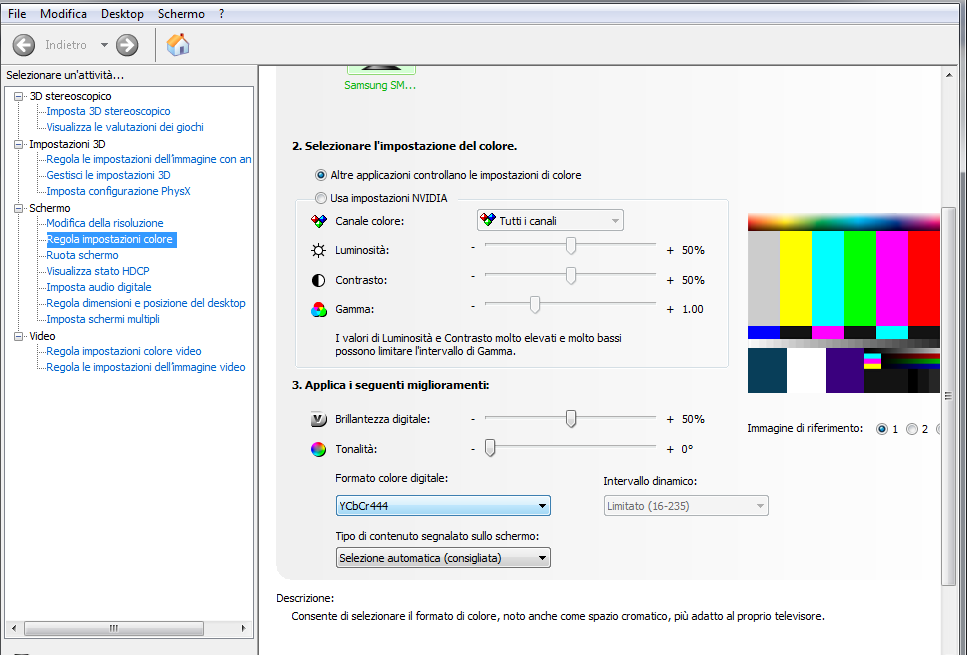The width and height of the screenshot is (967, 655).
Task: Click the Samsung monitor icon
Action: [x=381, y=68]
